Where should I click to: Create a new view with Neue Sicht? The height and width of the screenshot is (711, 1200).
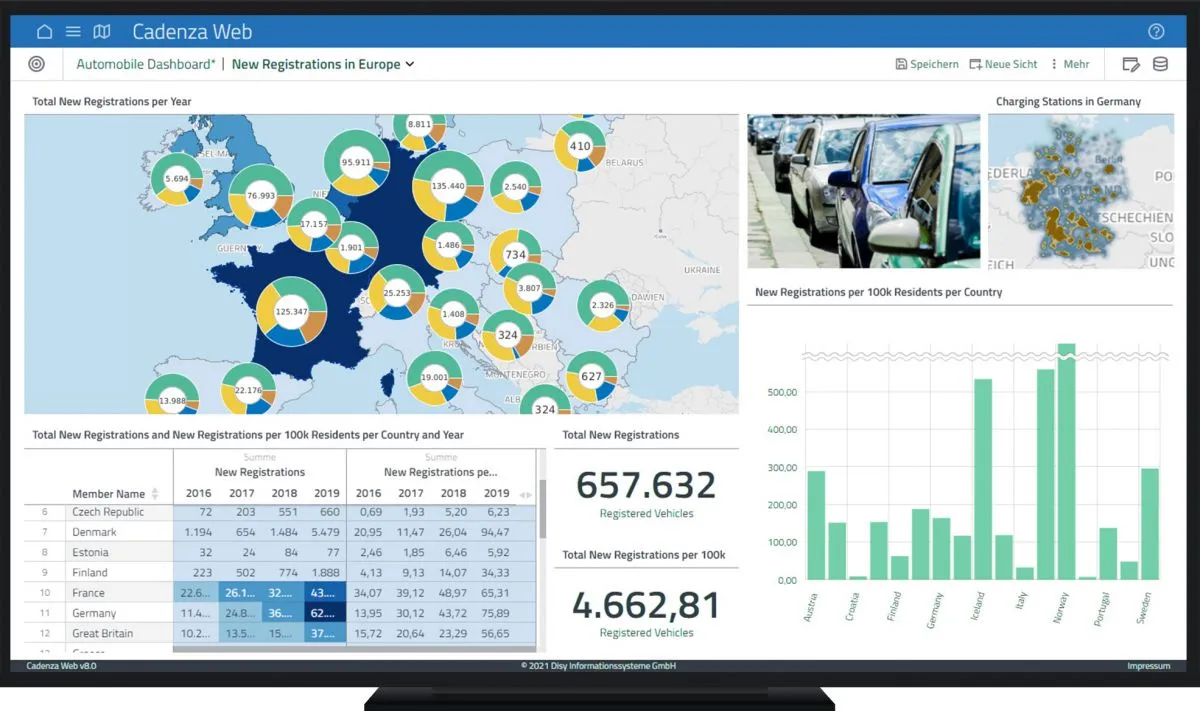[x=1003, y=64]
